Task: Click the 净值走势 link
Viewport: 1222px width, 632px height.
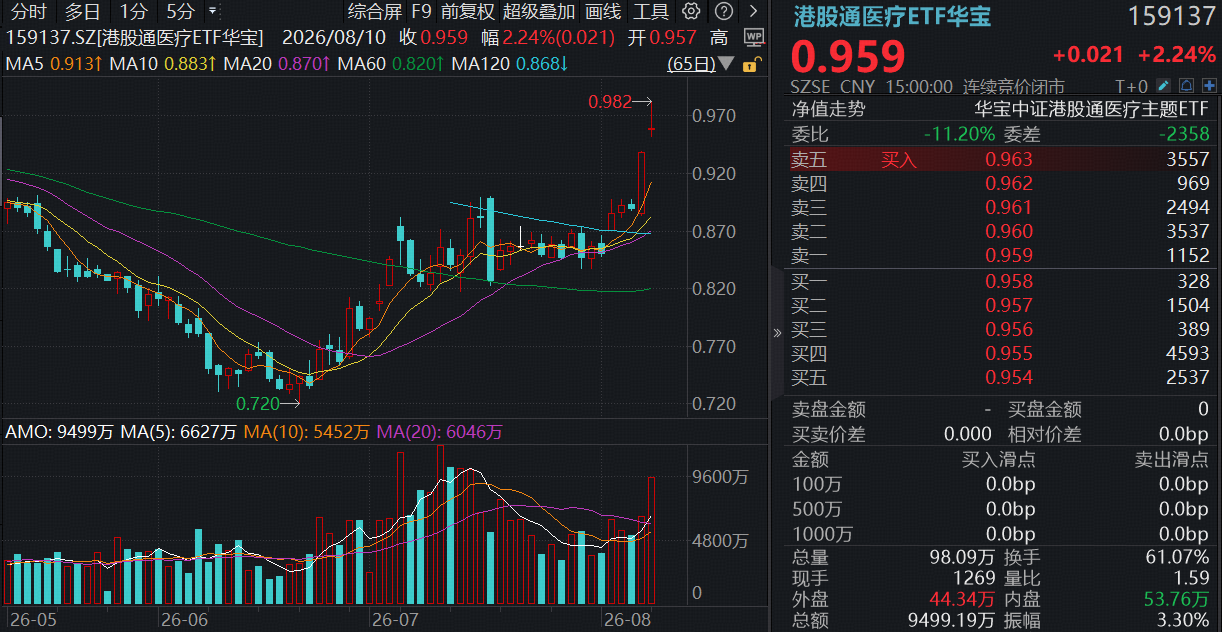Action: tap(829, 110)
